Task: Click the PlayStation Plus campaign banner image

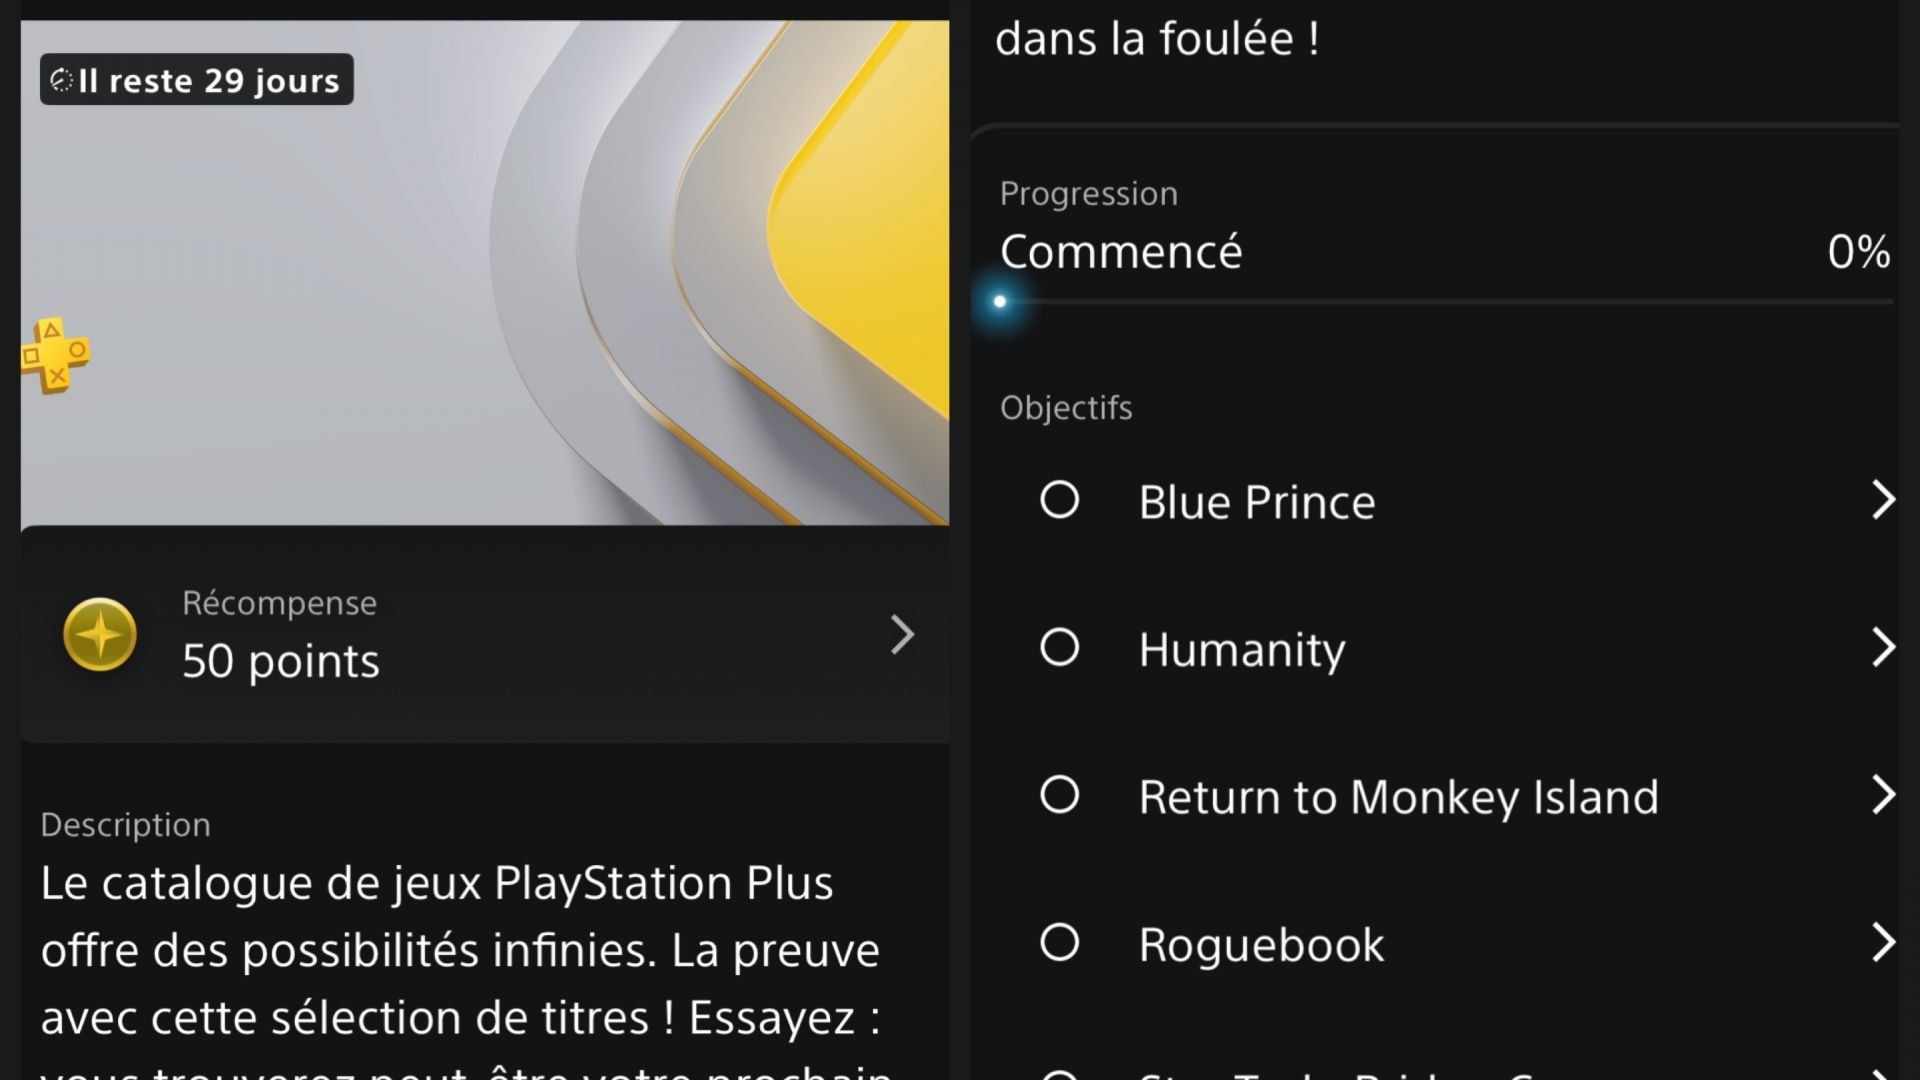Action: click(x=485, y=272)
